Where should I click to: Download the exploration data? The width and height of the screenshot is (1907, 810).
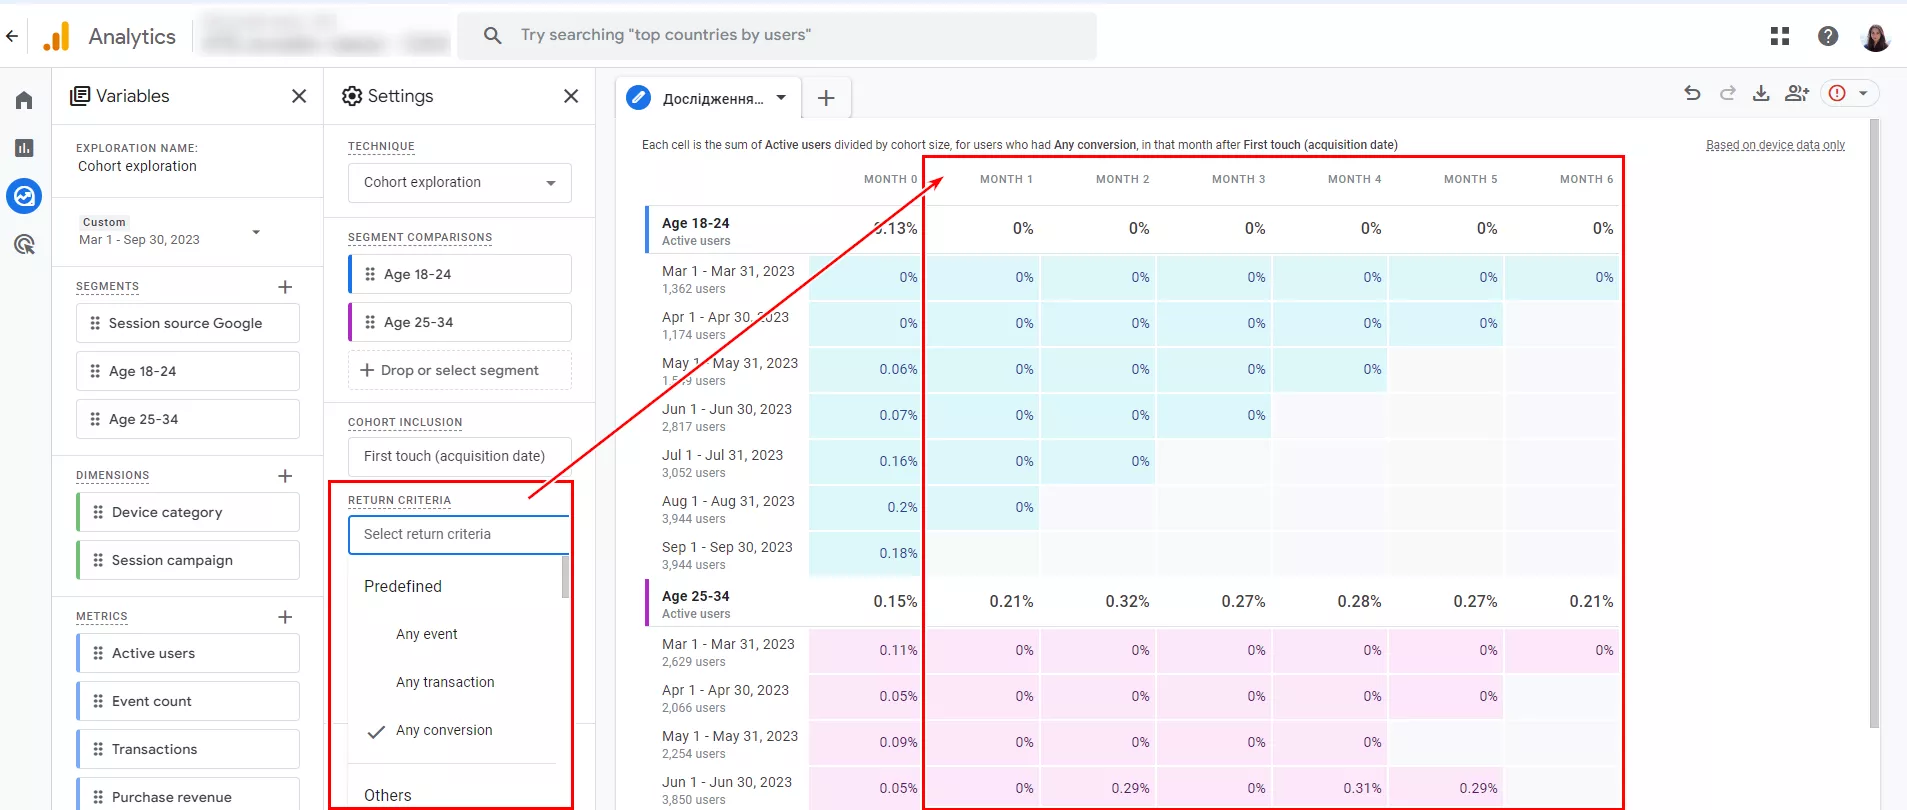(x=1761, y=93)
